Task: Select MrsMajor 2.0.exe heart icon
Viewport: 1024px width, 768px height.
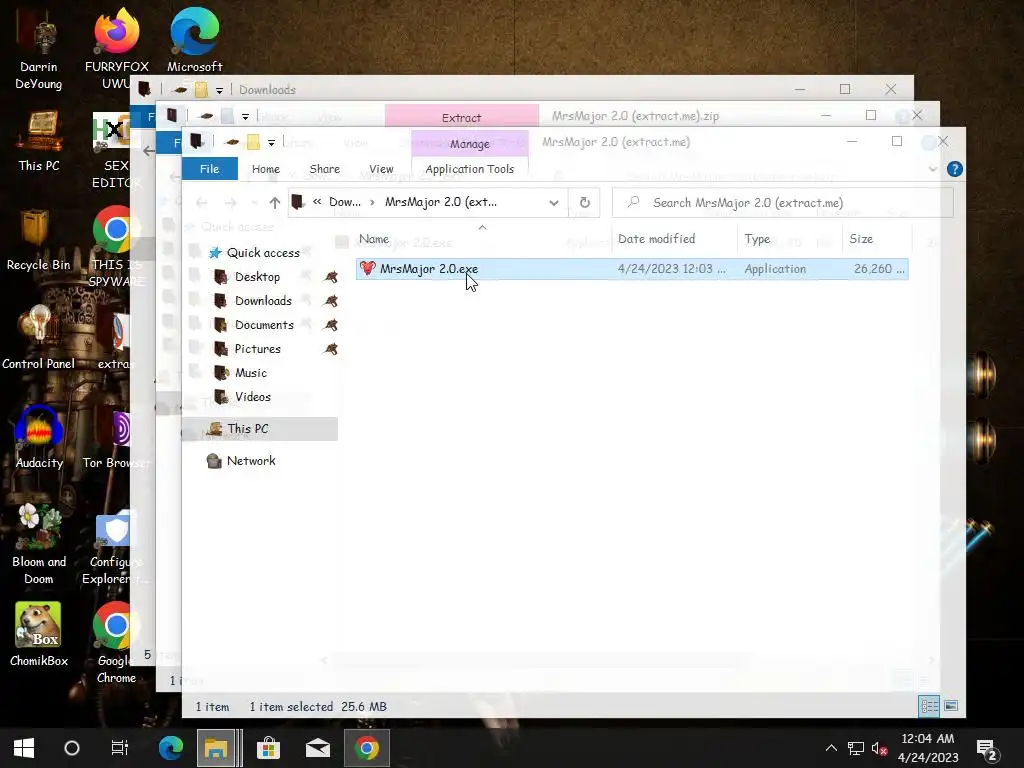Action: pos(368,268)
